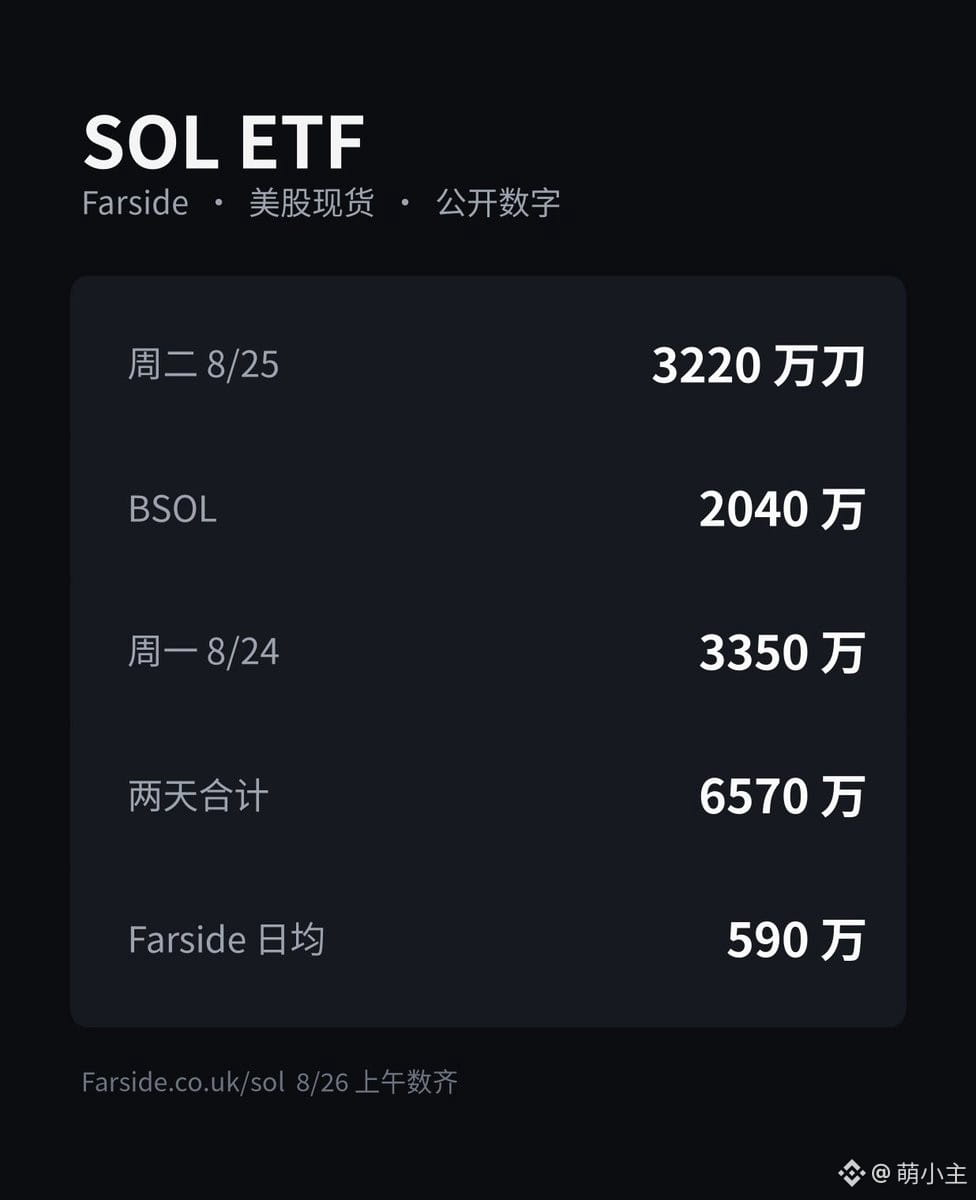
Task: Select the 周一 8/24 row label
Action: pyautogui.click(x=203, y=653)
